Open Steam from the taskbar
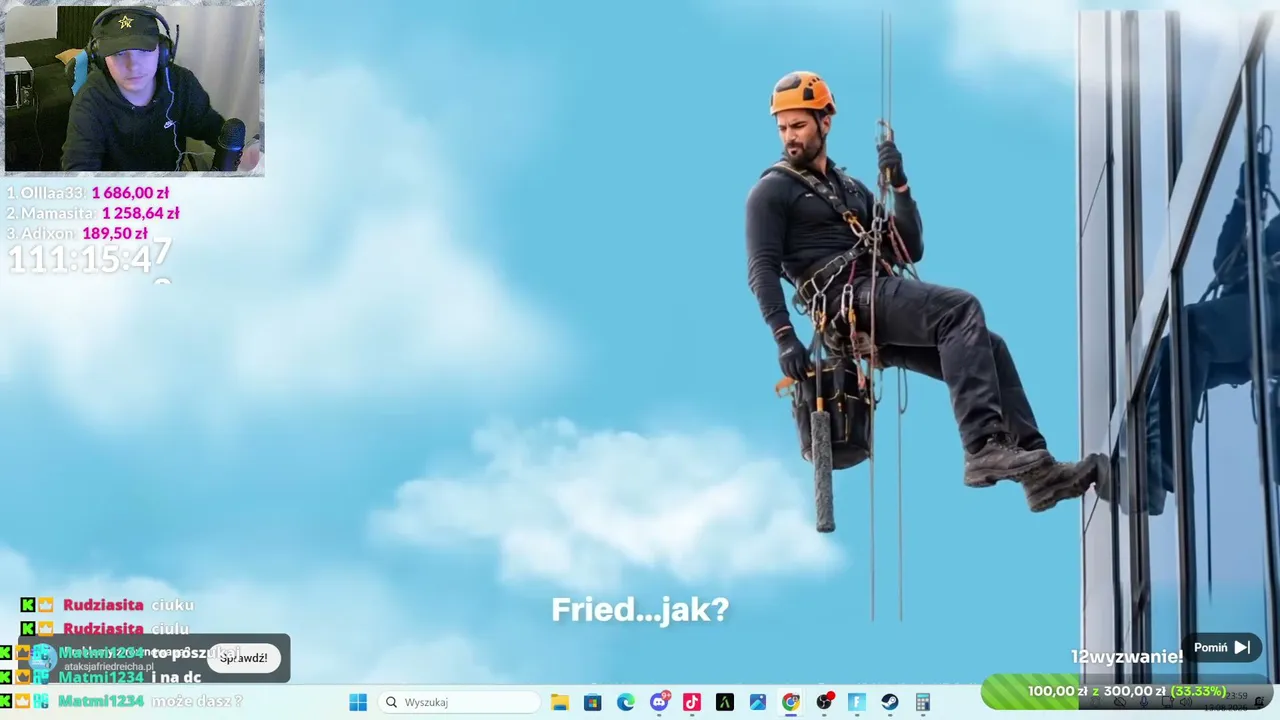This screenshot has height=720, width=1280. tap(890, 702)
